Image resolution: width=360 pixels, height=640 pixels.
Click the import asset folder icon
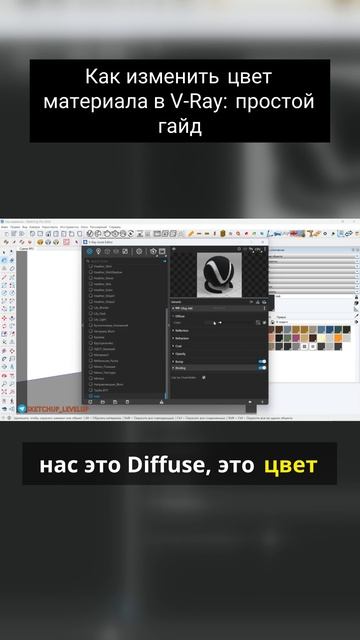pos(102,402)
